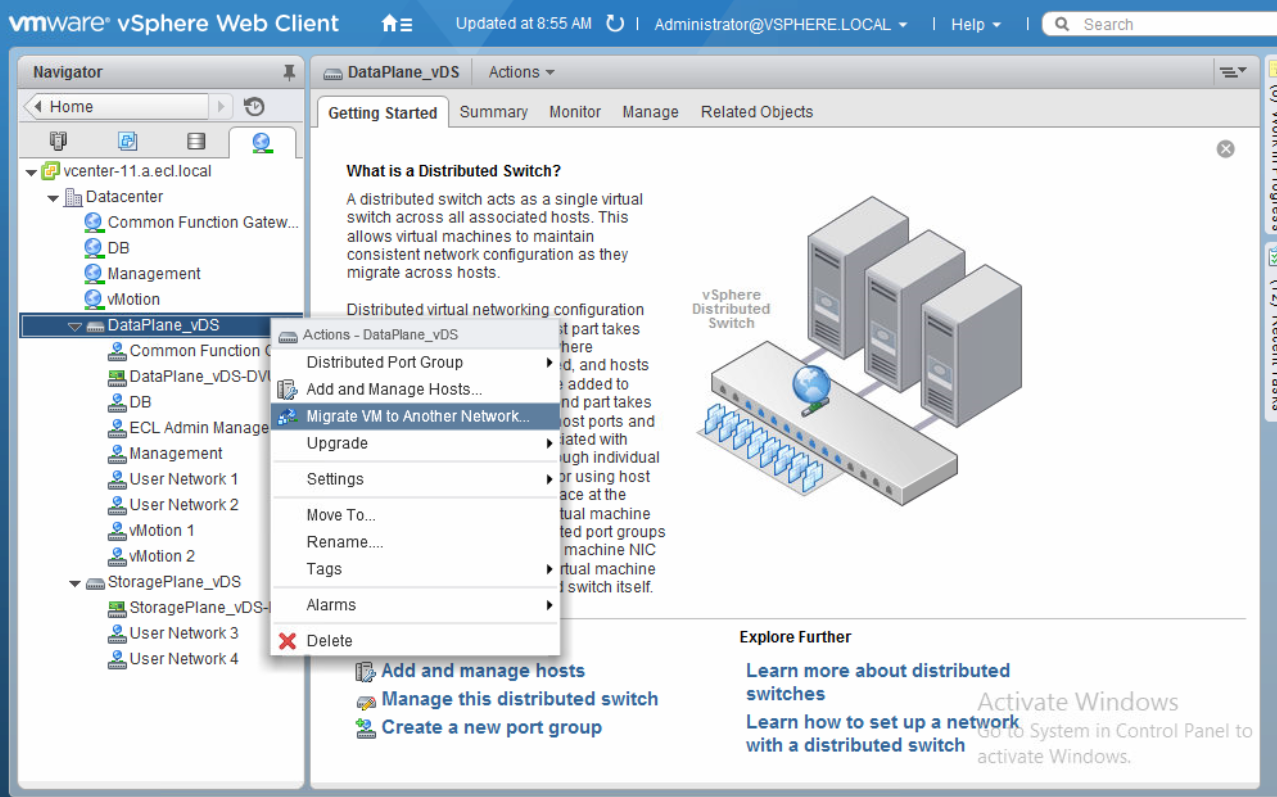Collapse the Datacenter tree node

(53, 198)
